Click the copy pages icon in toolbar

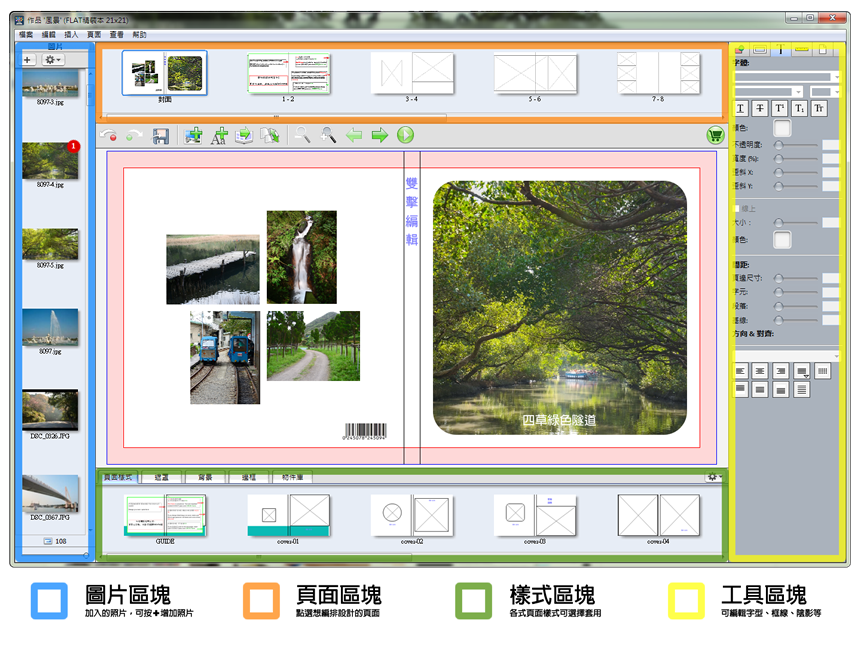270,135
